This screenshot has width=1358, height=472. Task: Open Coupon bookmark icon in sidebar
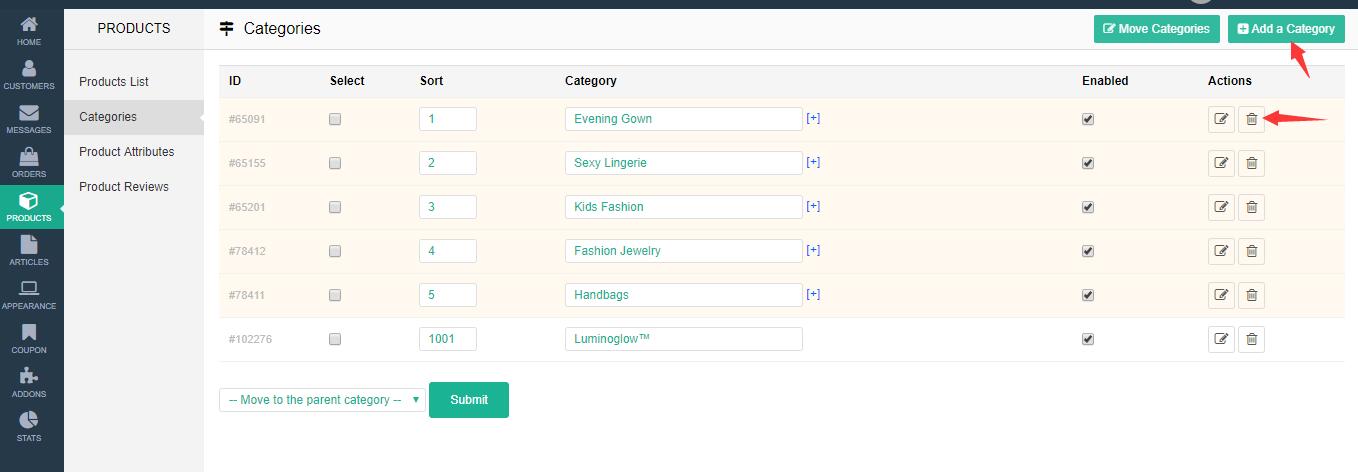(29, 338)
